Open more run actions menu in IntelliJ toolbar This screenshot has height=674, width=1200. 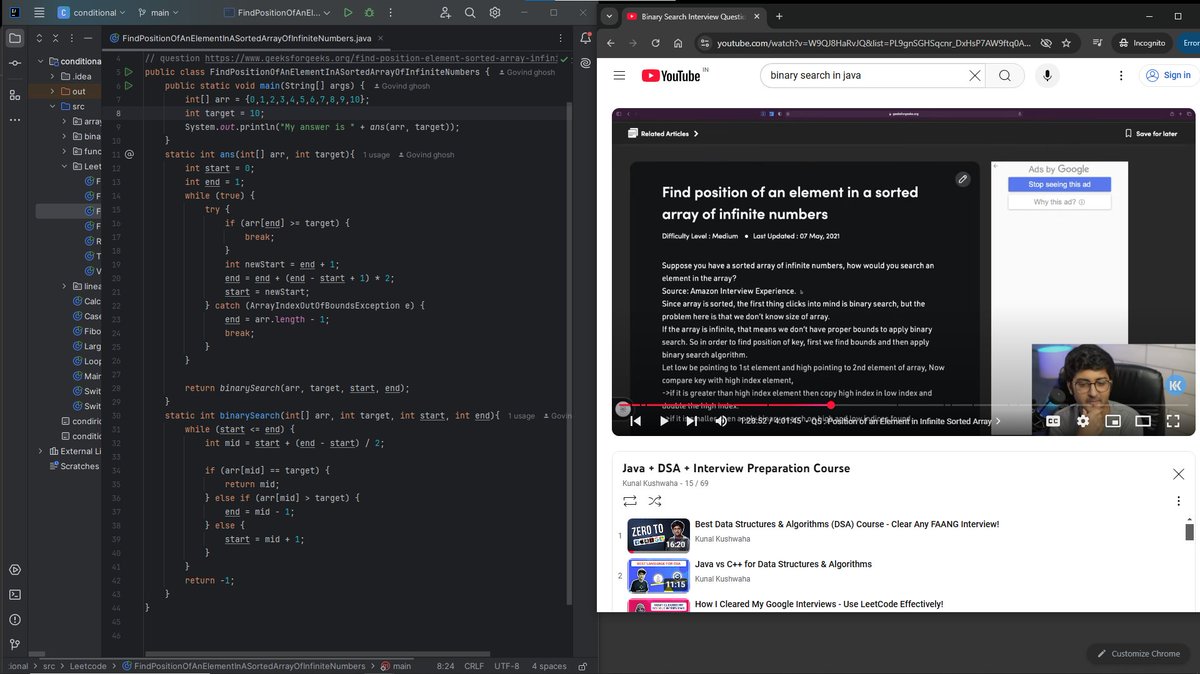(392, 13)
